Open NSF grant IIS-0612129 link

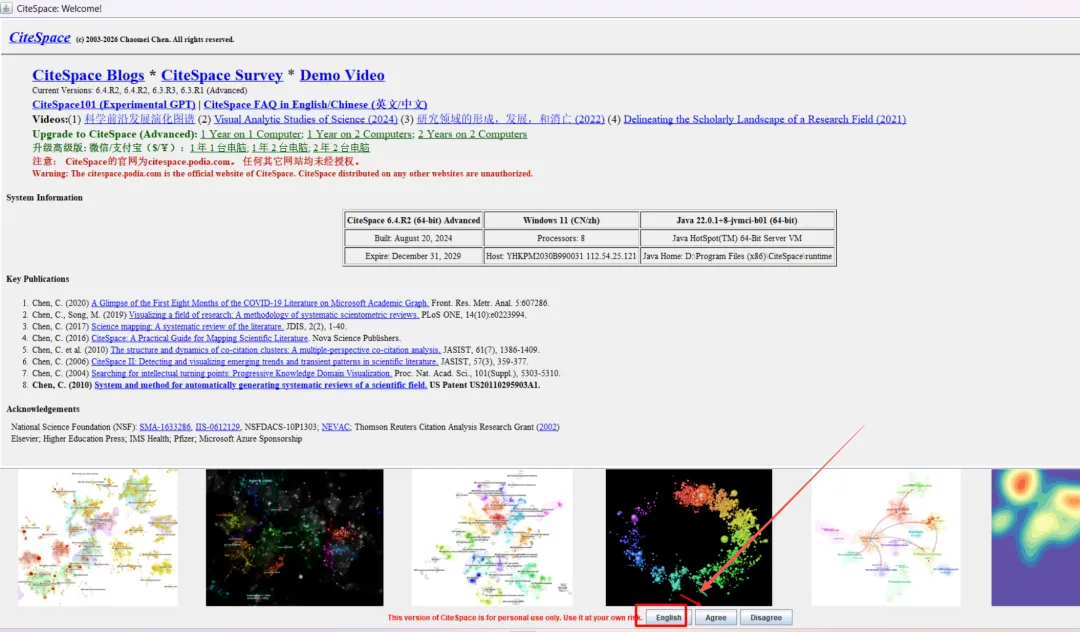click(x=218, y=427)
